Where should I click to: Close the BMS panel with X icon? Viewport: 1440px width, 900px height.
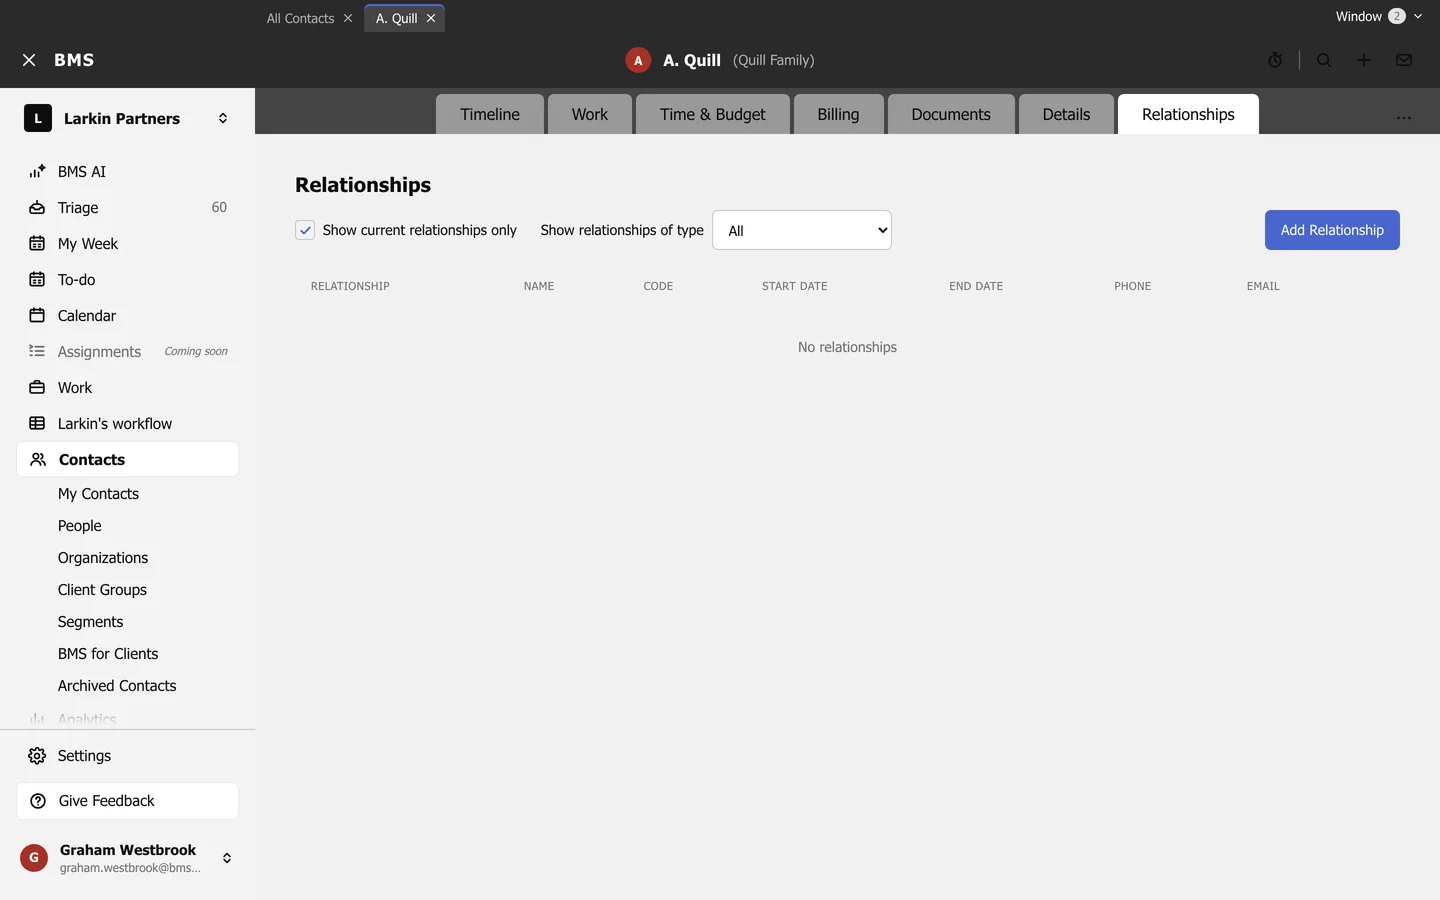tap(29, 60)
